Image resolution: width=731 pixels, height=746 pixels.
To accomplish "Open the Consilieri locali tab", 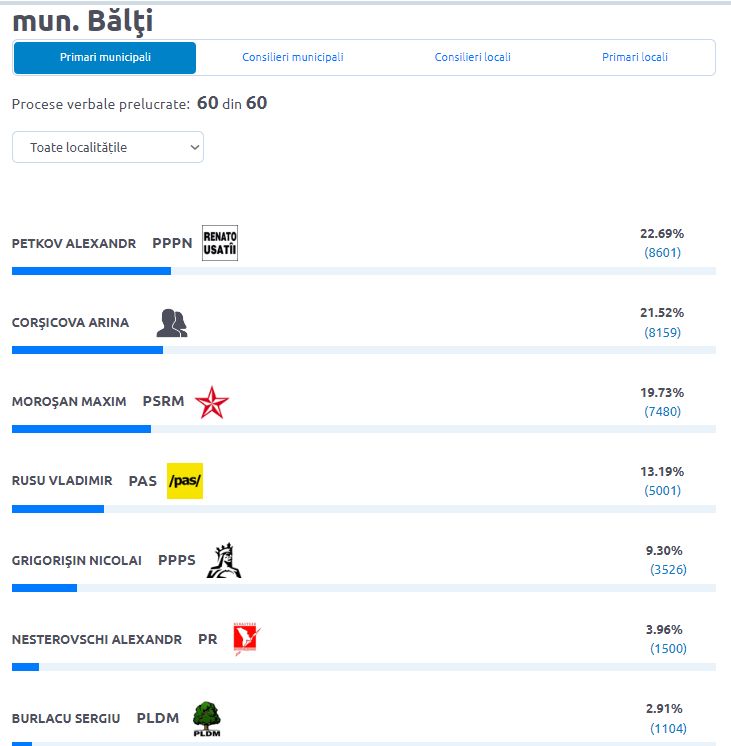I will click(x=473, y=58).
